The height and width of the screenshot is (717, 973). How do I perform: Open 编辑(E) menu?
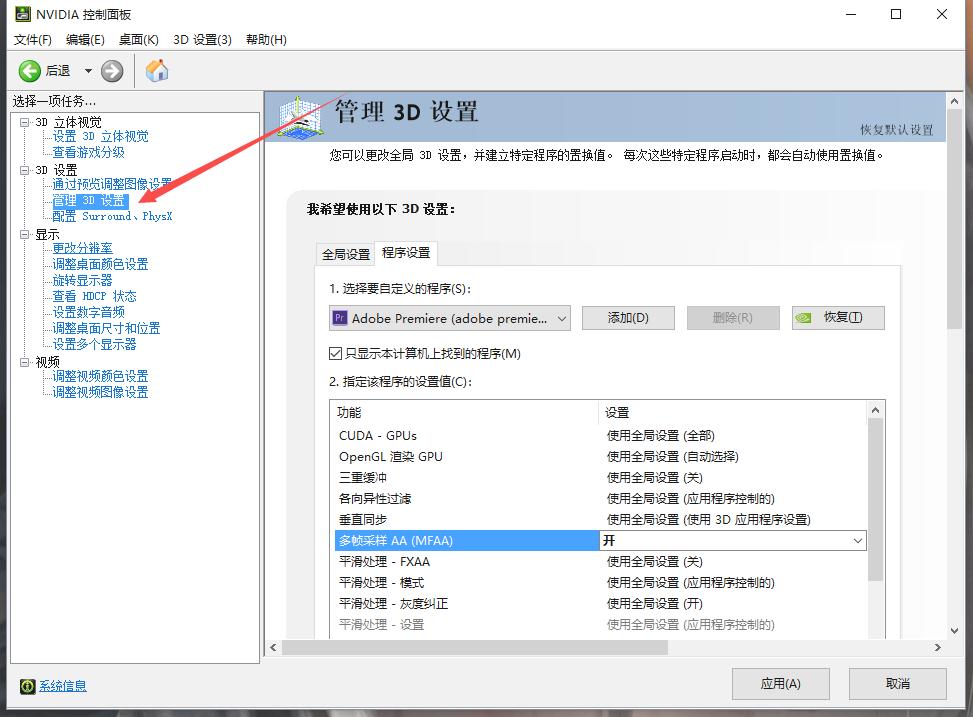(x=86, y=40)
